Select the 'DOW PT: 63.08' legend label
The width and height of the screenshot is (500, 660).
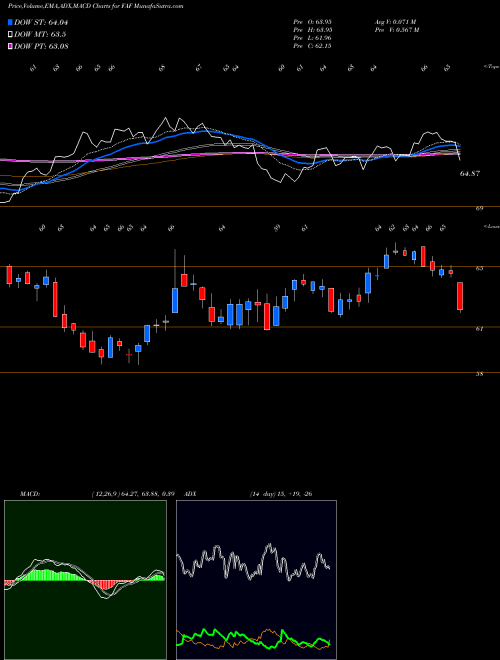coord(42,46)
